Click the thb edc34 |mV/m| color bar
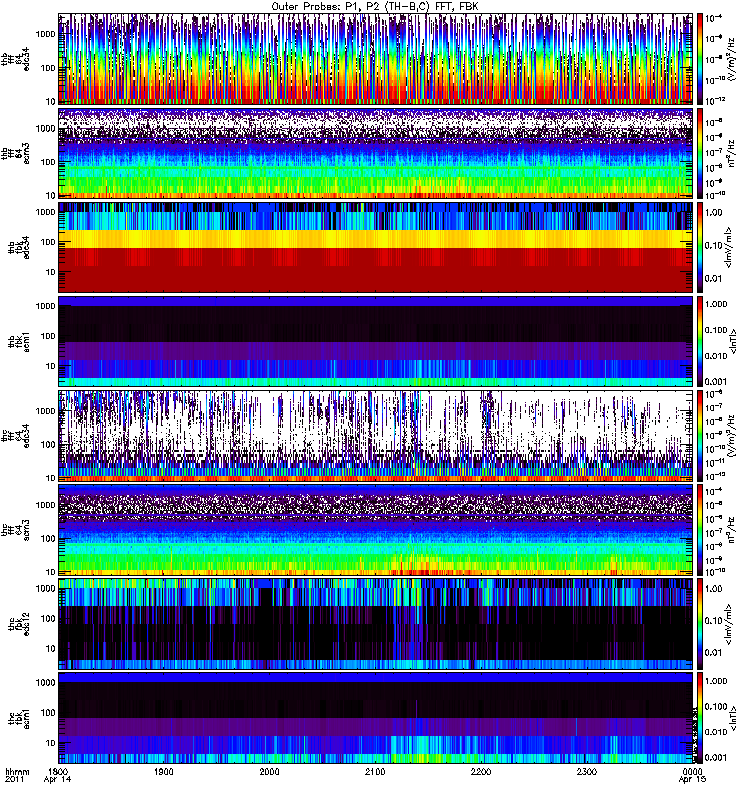750x800 pixels. coord(700,247)
